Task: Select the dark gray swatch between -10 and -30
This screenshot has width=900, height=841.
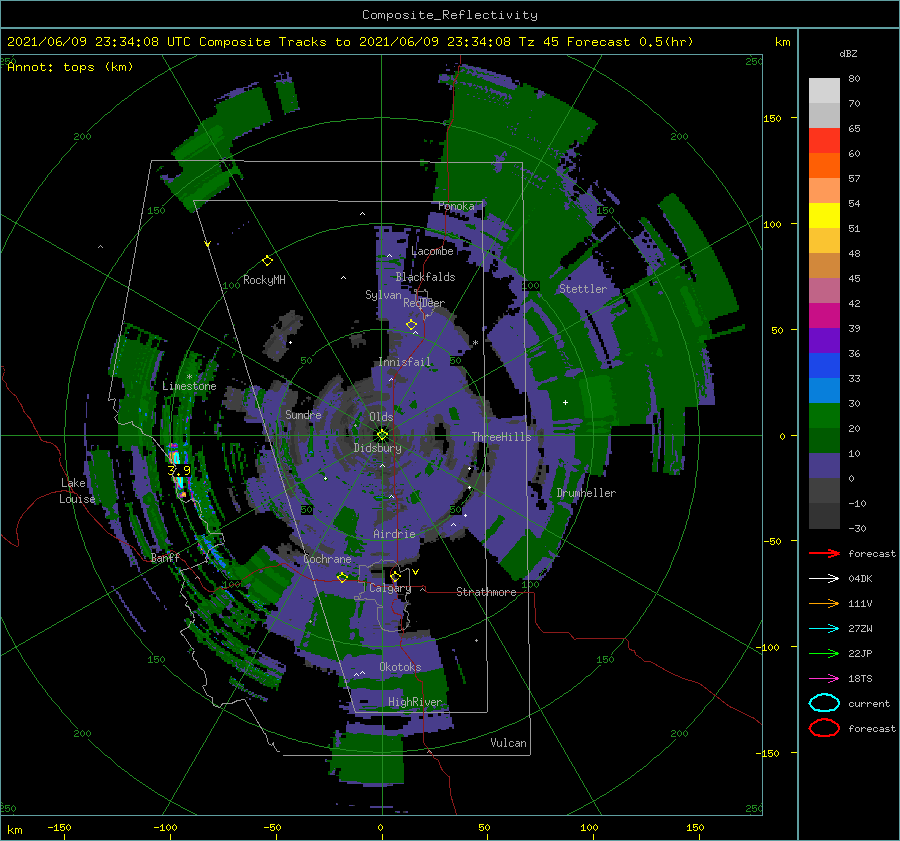Action: point(824,516)
